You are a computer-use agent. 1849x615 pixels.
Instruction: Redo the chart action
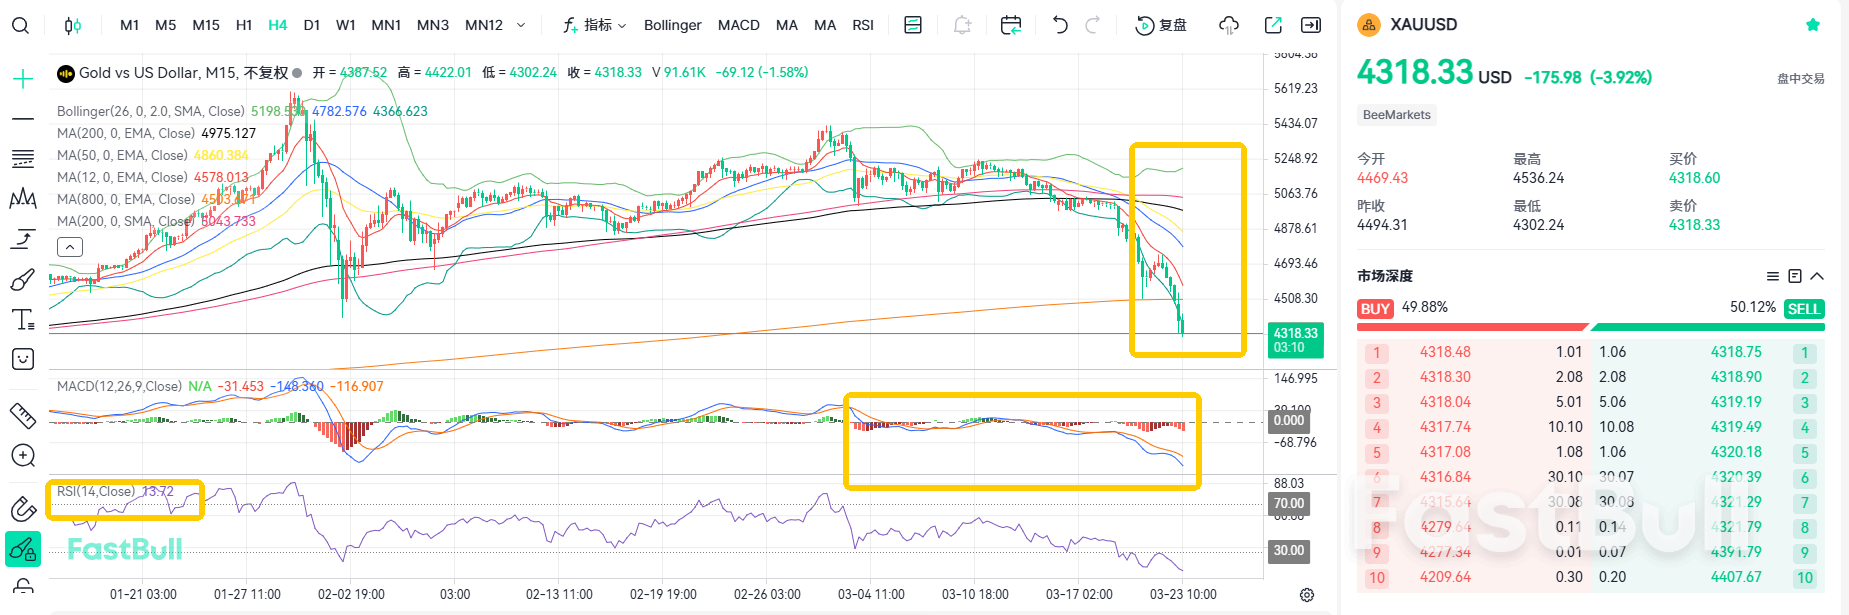(x=1093, y=25)
